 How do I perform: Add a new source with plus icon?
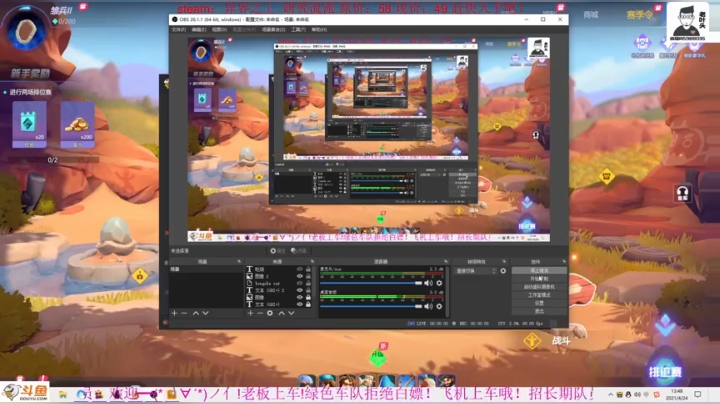(250, 313)
